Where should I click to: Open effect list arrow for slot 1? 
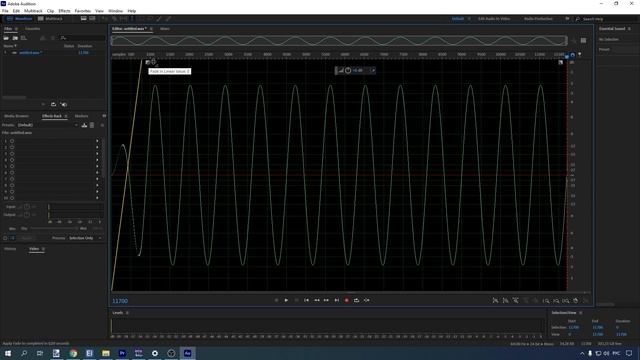pos(97,141)
